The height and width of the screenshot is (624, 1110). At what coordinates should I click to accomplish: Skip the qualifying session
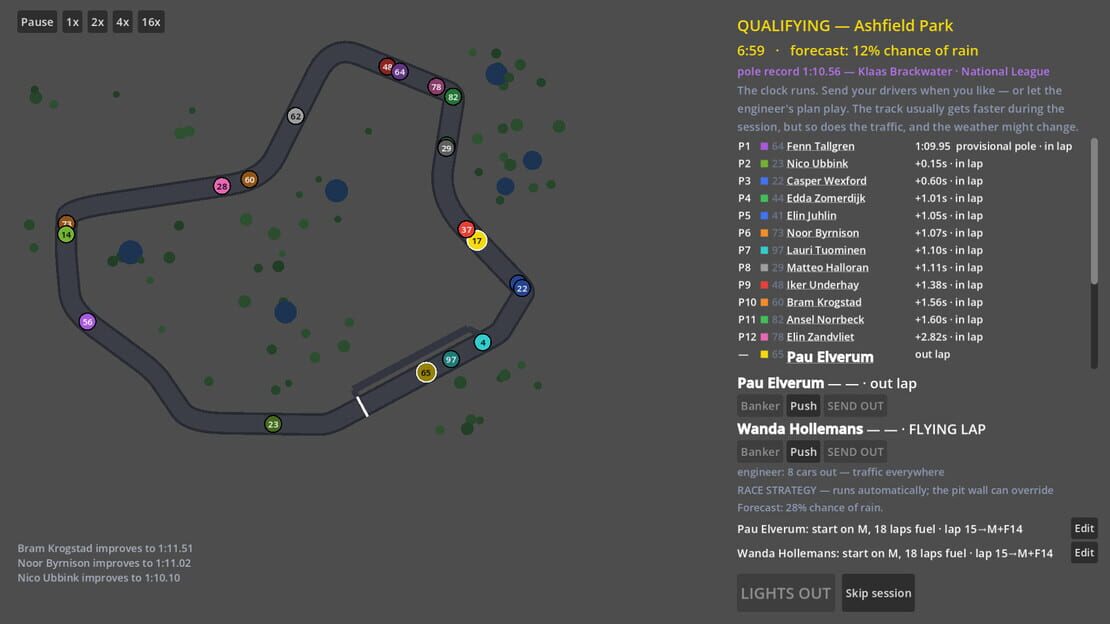(878, 593)
